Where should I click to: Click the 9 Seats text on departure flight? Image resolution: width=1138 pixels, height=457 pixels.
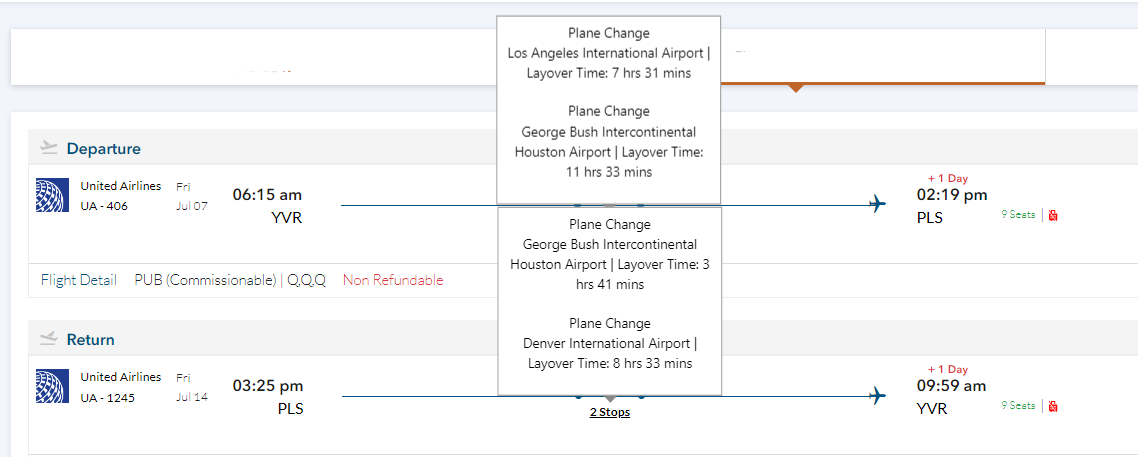click(1018, 215)
